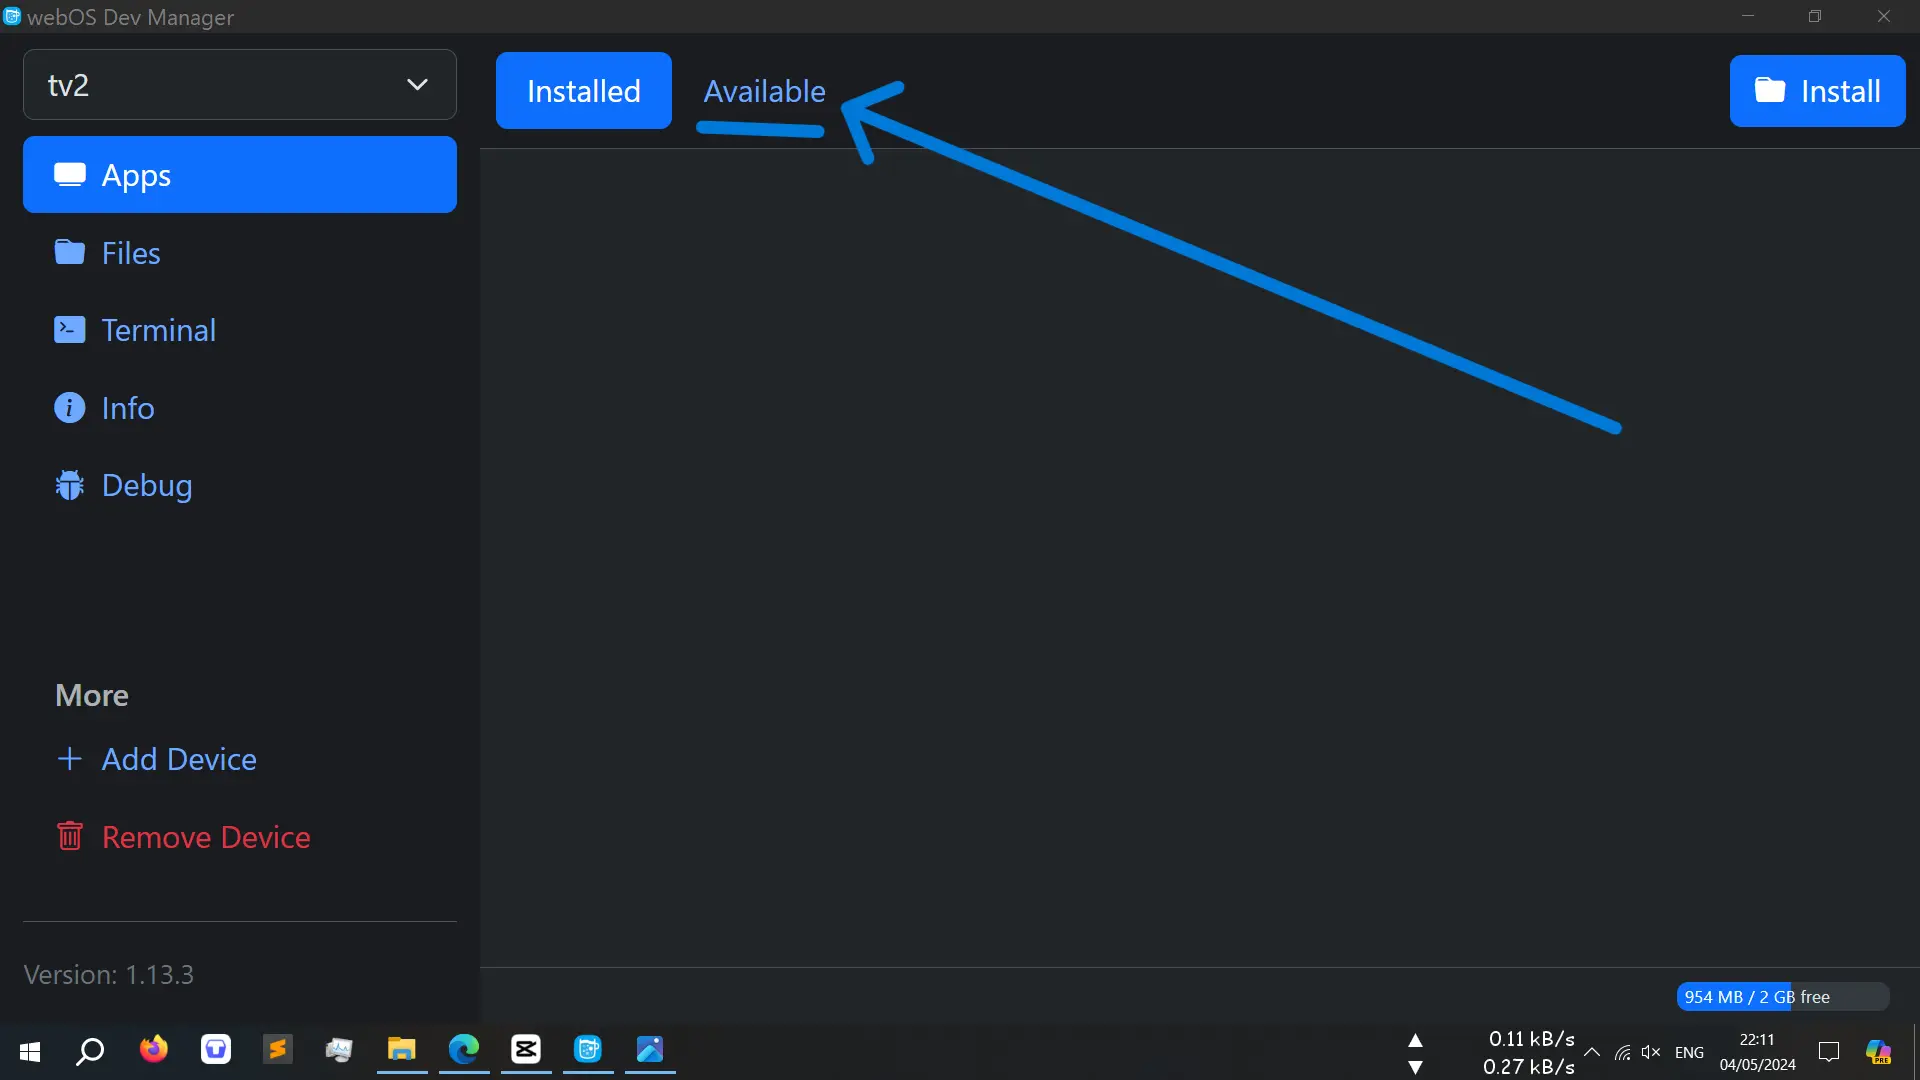Click the Install button
The image size is (1920, 1080).
(1817, 91)
